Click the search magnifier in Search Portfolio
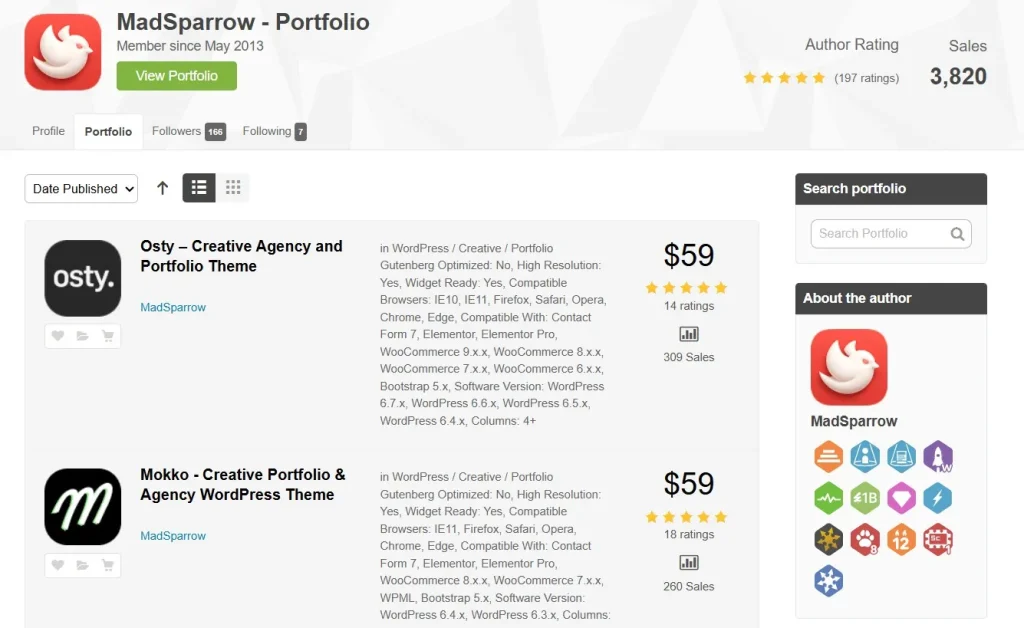Screen dimensions: 1024x628 [957, 234]
